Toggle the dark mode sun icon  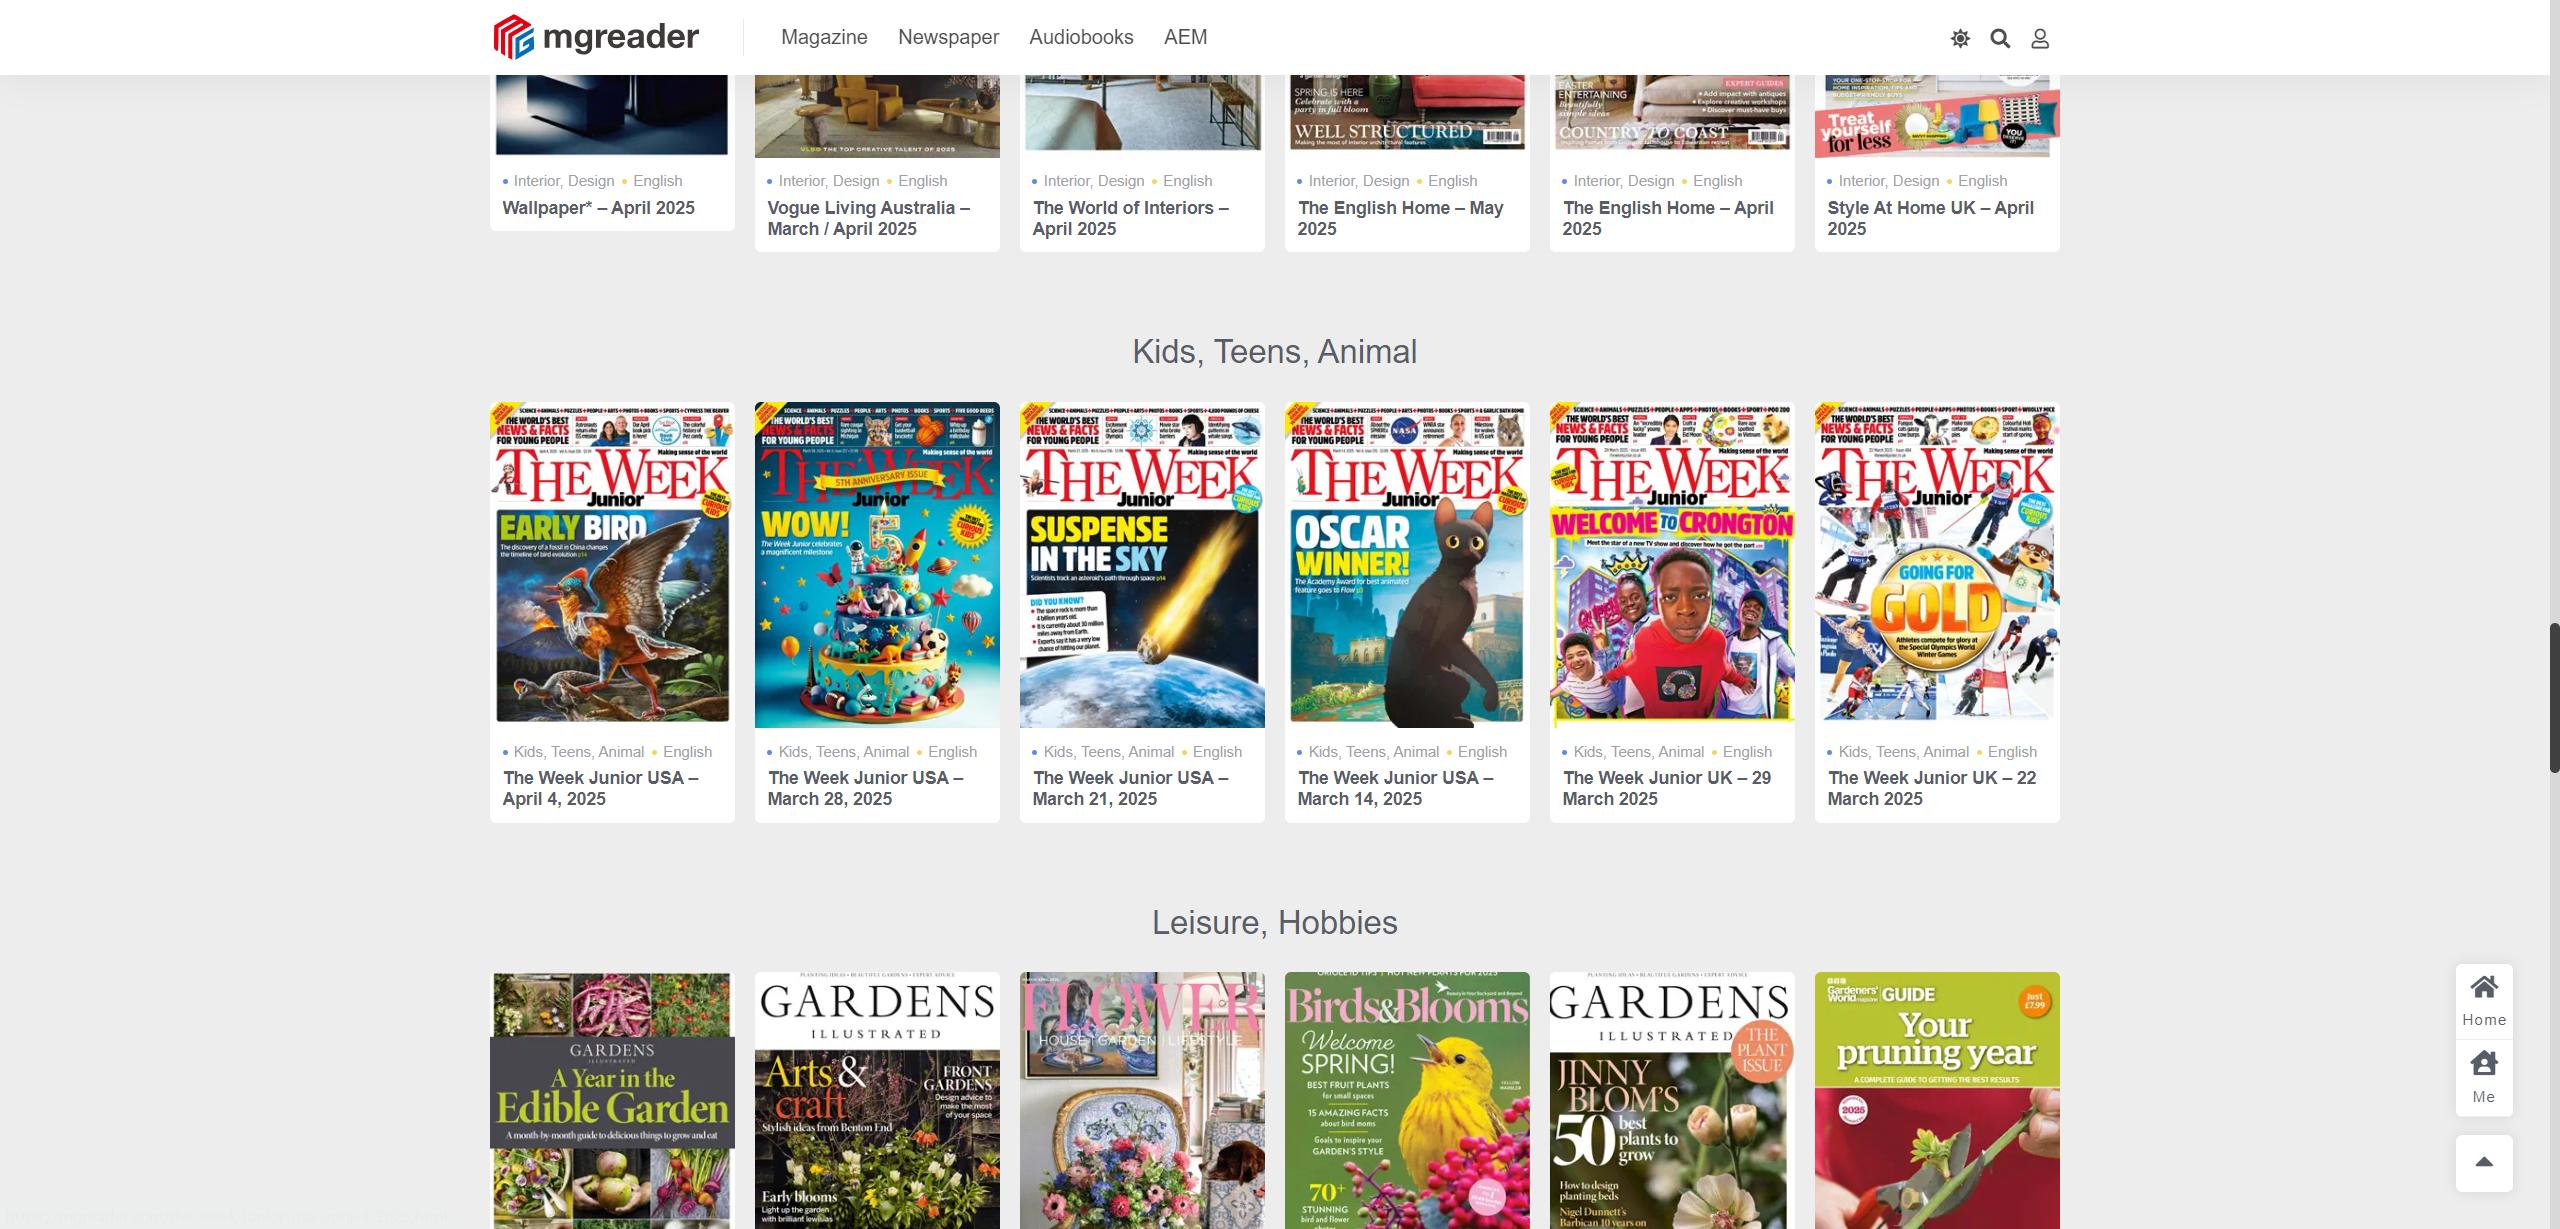click(x=1960, y=38)
